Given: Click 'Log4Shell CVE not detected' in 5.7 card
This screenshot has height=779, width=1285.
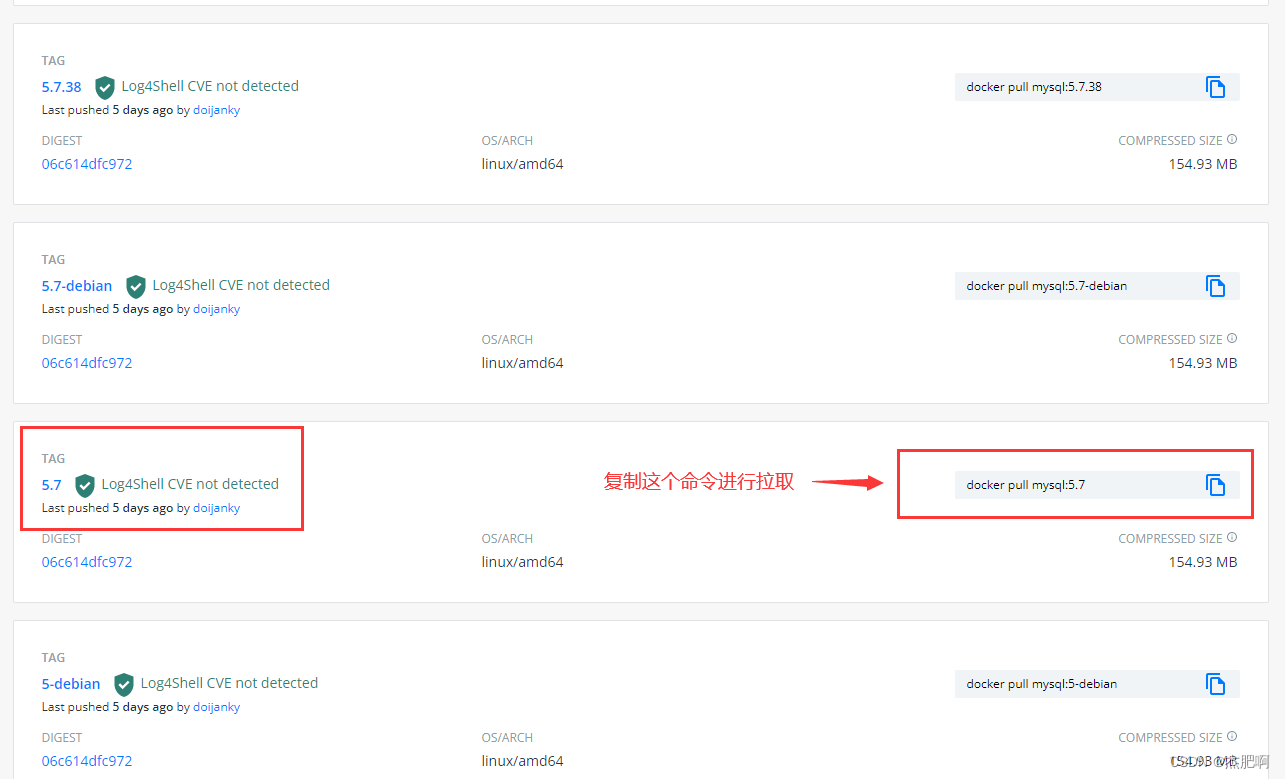Looking at the screenshot, I should pos(190,484).
